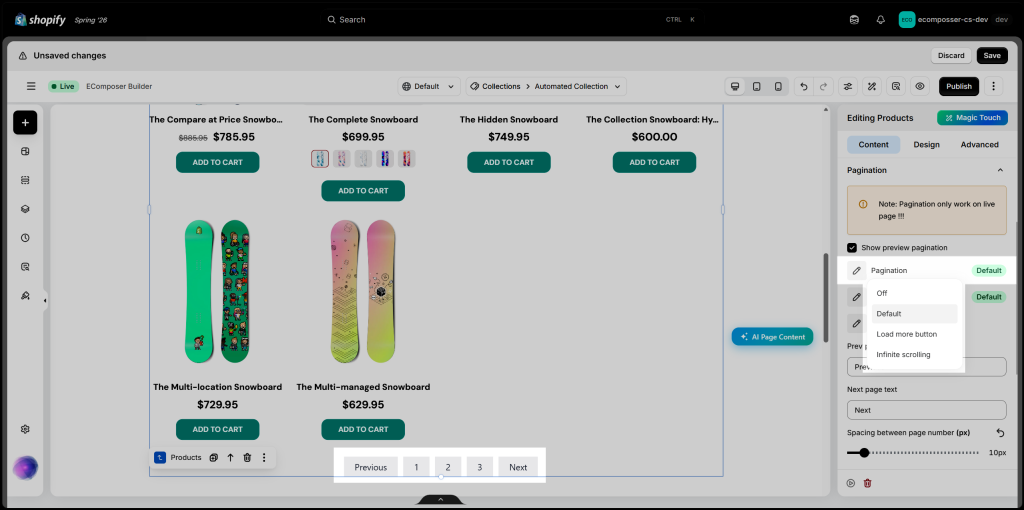Click the eye preview icon in the top toolbar
Image resolution: width=1024 pixels, height=510 pixels.
(x=920, y=86)
